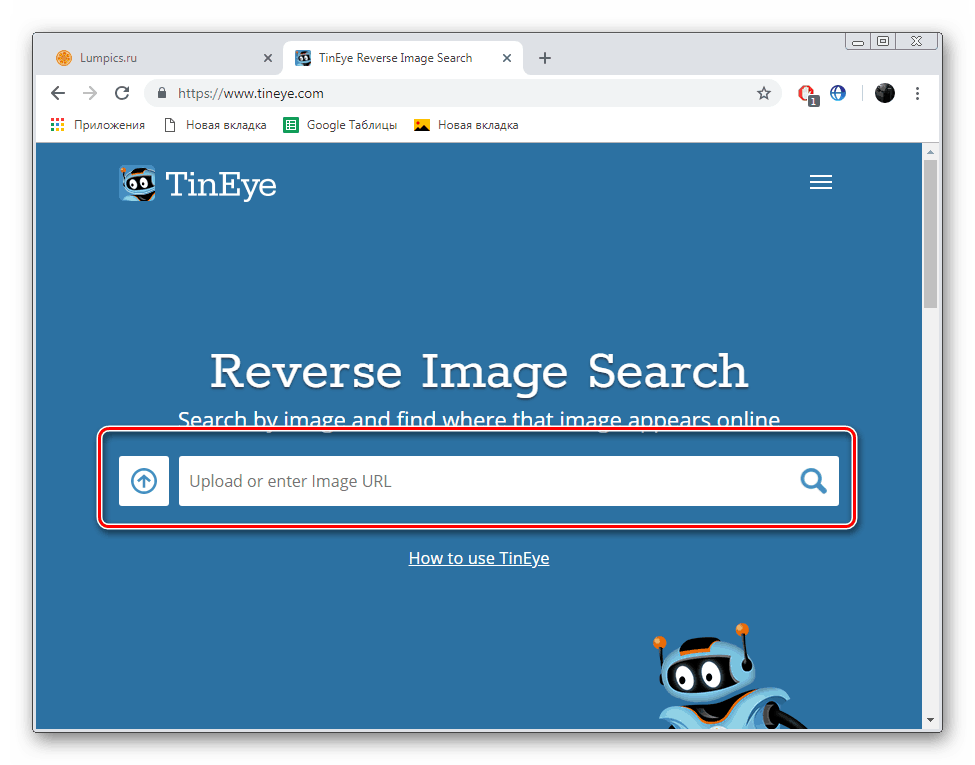Open the How to use TinEye link
Image resolution: width=975 pixels, height=765 pixels.
(x=479, y=558)
